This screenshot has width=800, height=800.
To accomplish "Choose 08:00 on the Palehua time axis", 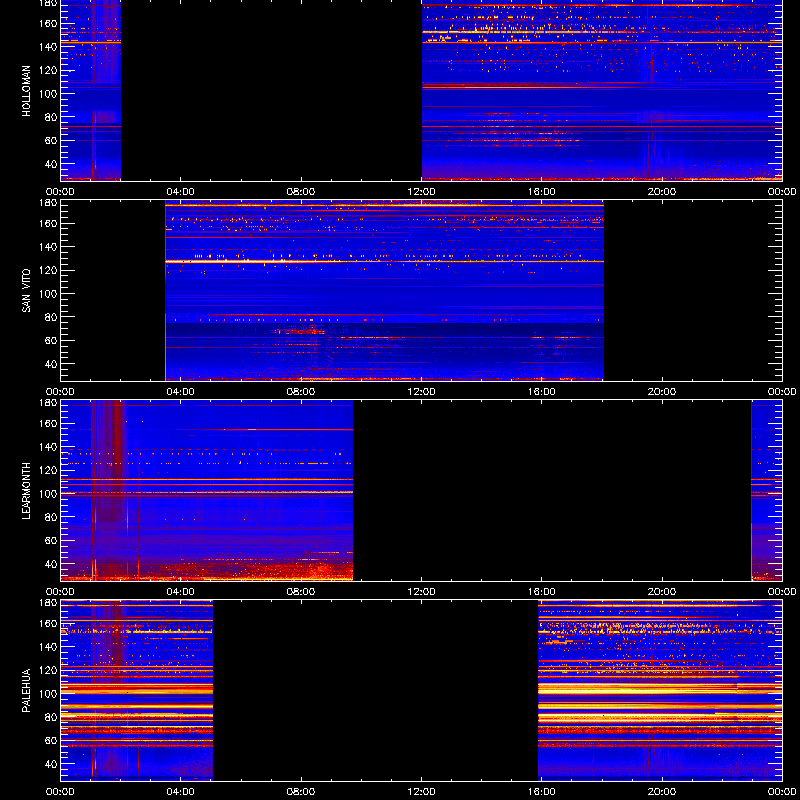I will tap(301, 792).
